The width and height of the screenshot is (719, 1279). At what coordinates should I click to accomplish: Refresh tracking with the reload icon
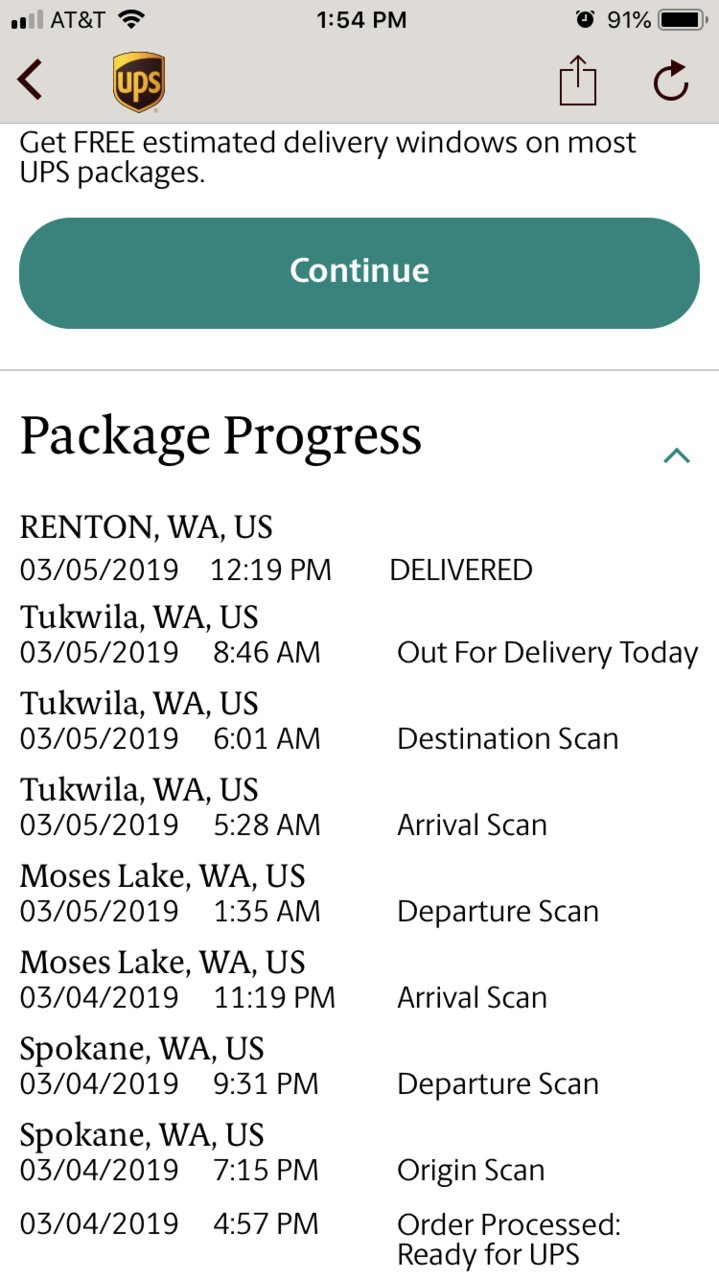tap(671, 81)
